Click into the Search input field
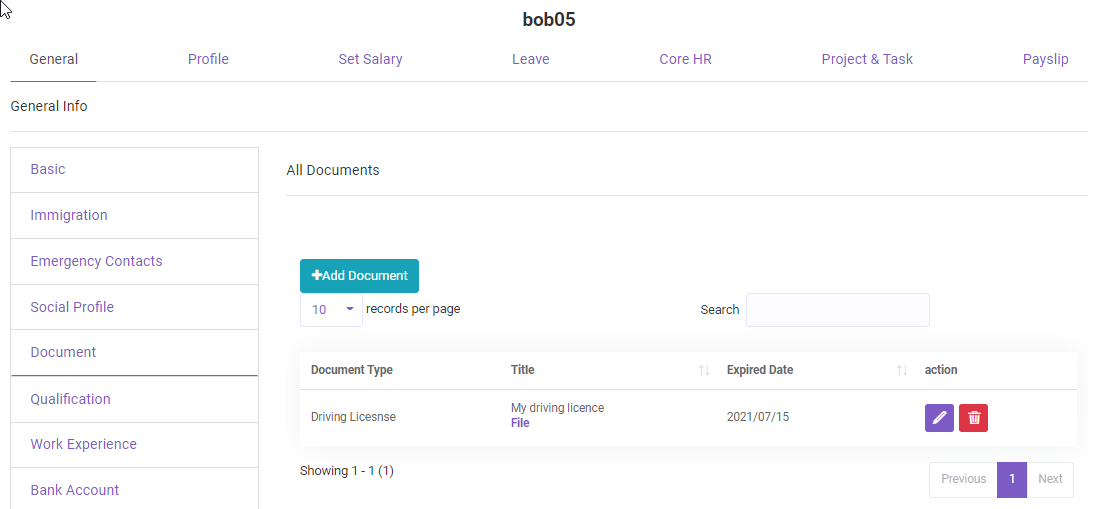The width and height of the screenshot is (1107, 509). [837, 310]
